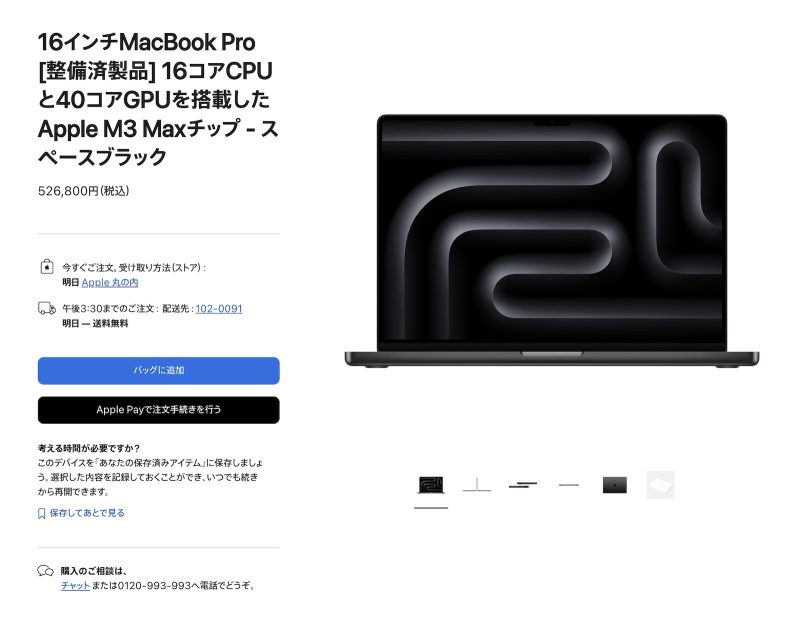This screenshot has width=800, height=617.
Task: Click the 考える時間が必要ですか？ heading
Action: coord(89,448)
